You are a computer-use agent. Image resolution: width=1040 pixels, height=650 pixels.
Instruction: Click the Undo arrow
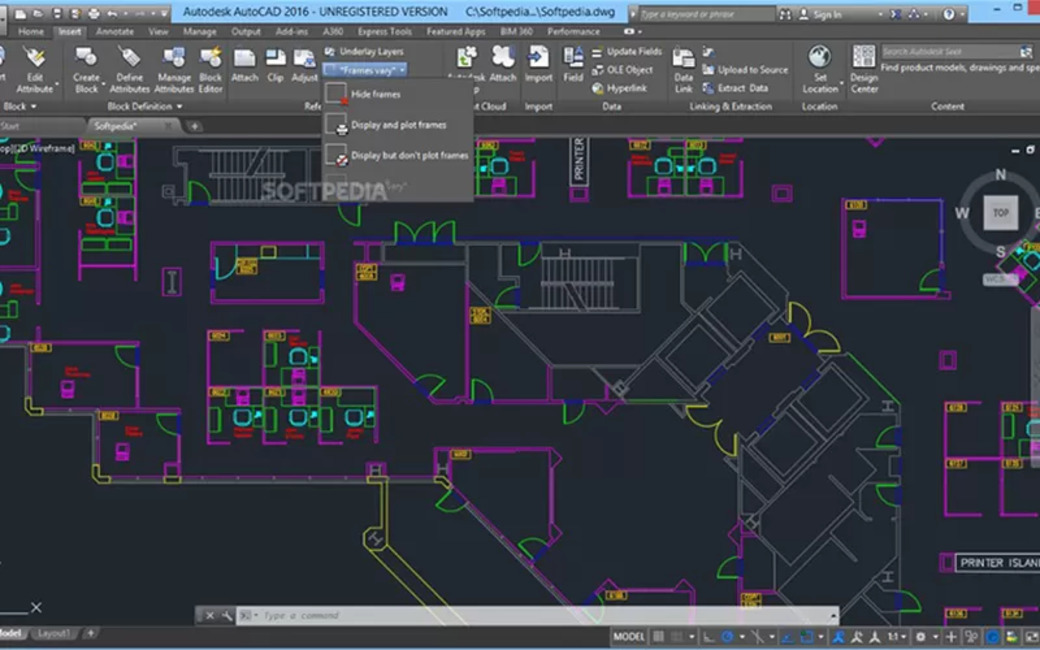[x=112, y=13]
